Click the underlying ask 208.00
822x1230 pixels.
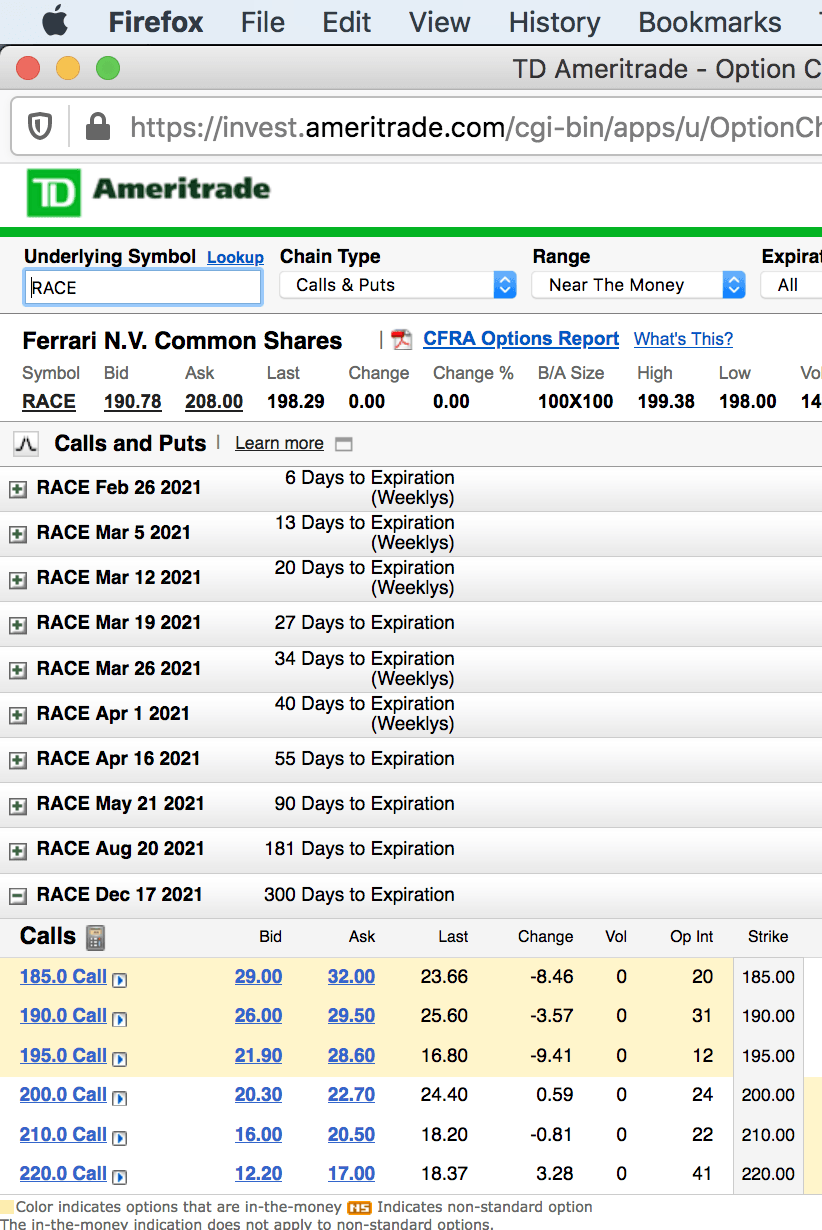pos(214,401)
